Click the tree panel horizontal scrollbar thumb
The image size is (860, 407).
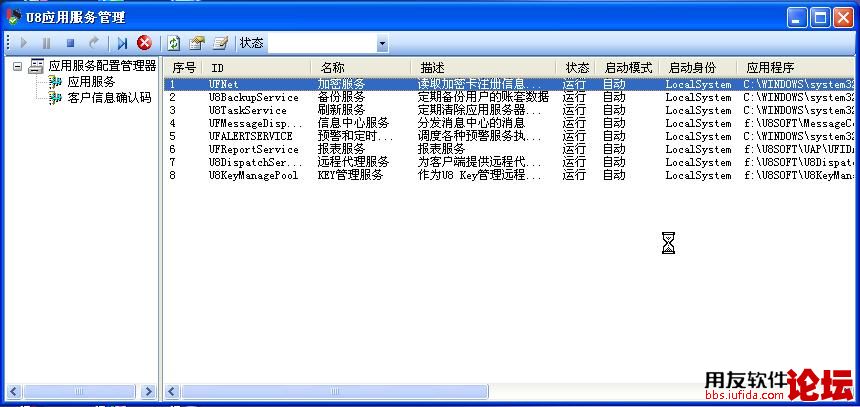(80, 392)
